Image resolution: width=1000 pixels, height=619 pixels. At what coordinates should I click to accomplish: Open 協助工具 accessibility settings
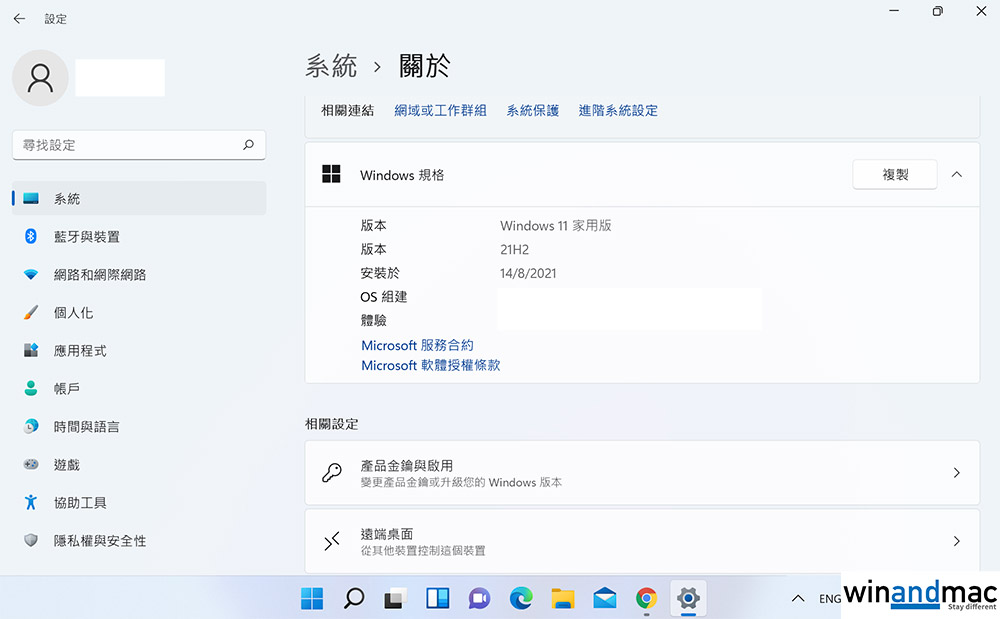(x=79, y=503)
